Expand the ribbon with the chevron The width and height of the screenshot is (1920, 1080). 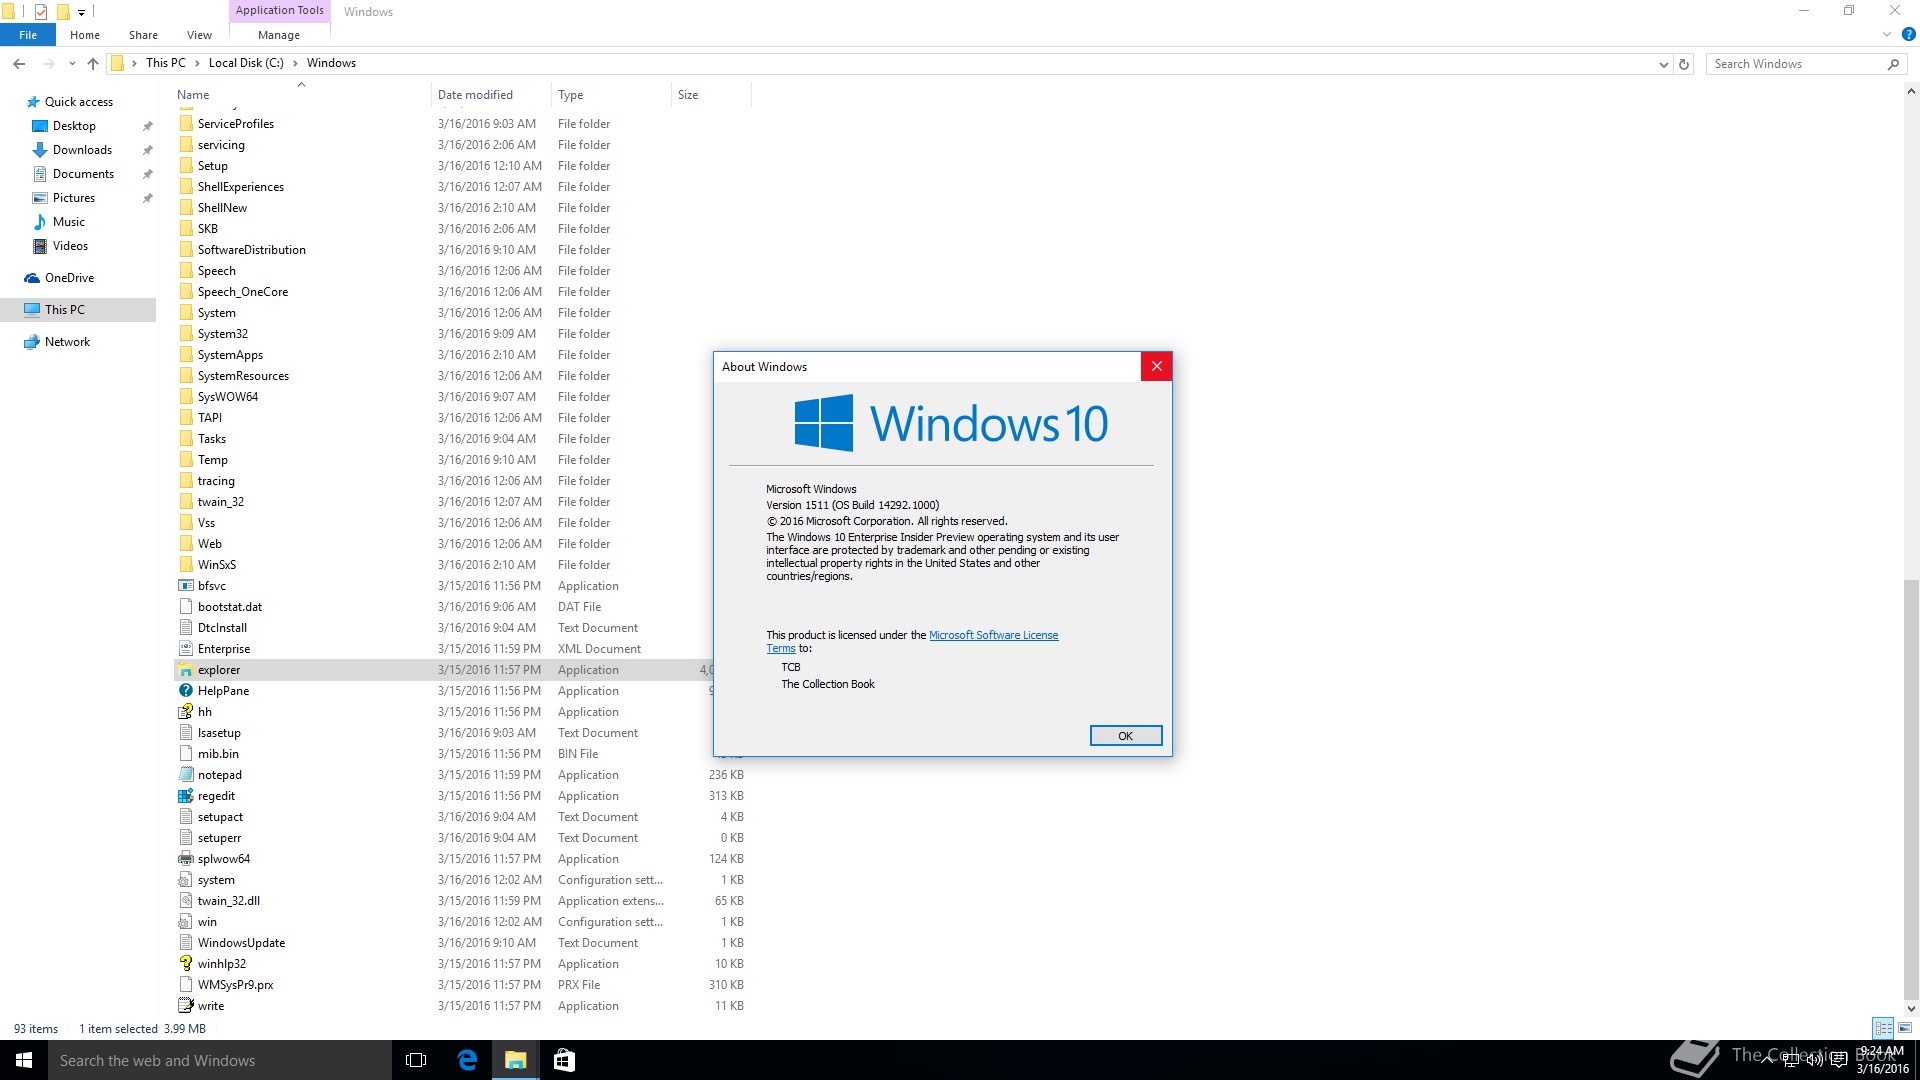pos(1887,34)
